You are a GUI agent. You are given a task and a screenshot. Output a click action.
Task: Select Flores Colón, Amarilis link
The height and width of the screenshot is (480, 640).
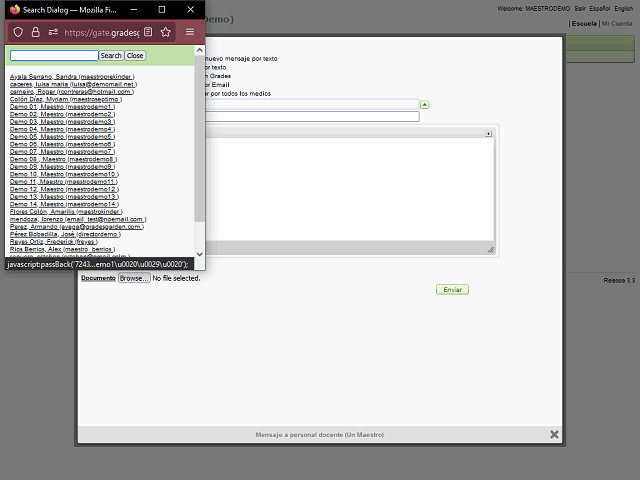[66, 212]
